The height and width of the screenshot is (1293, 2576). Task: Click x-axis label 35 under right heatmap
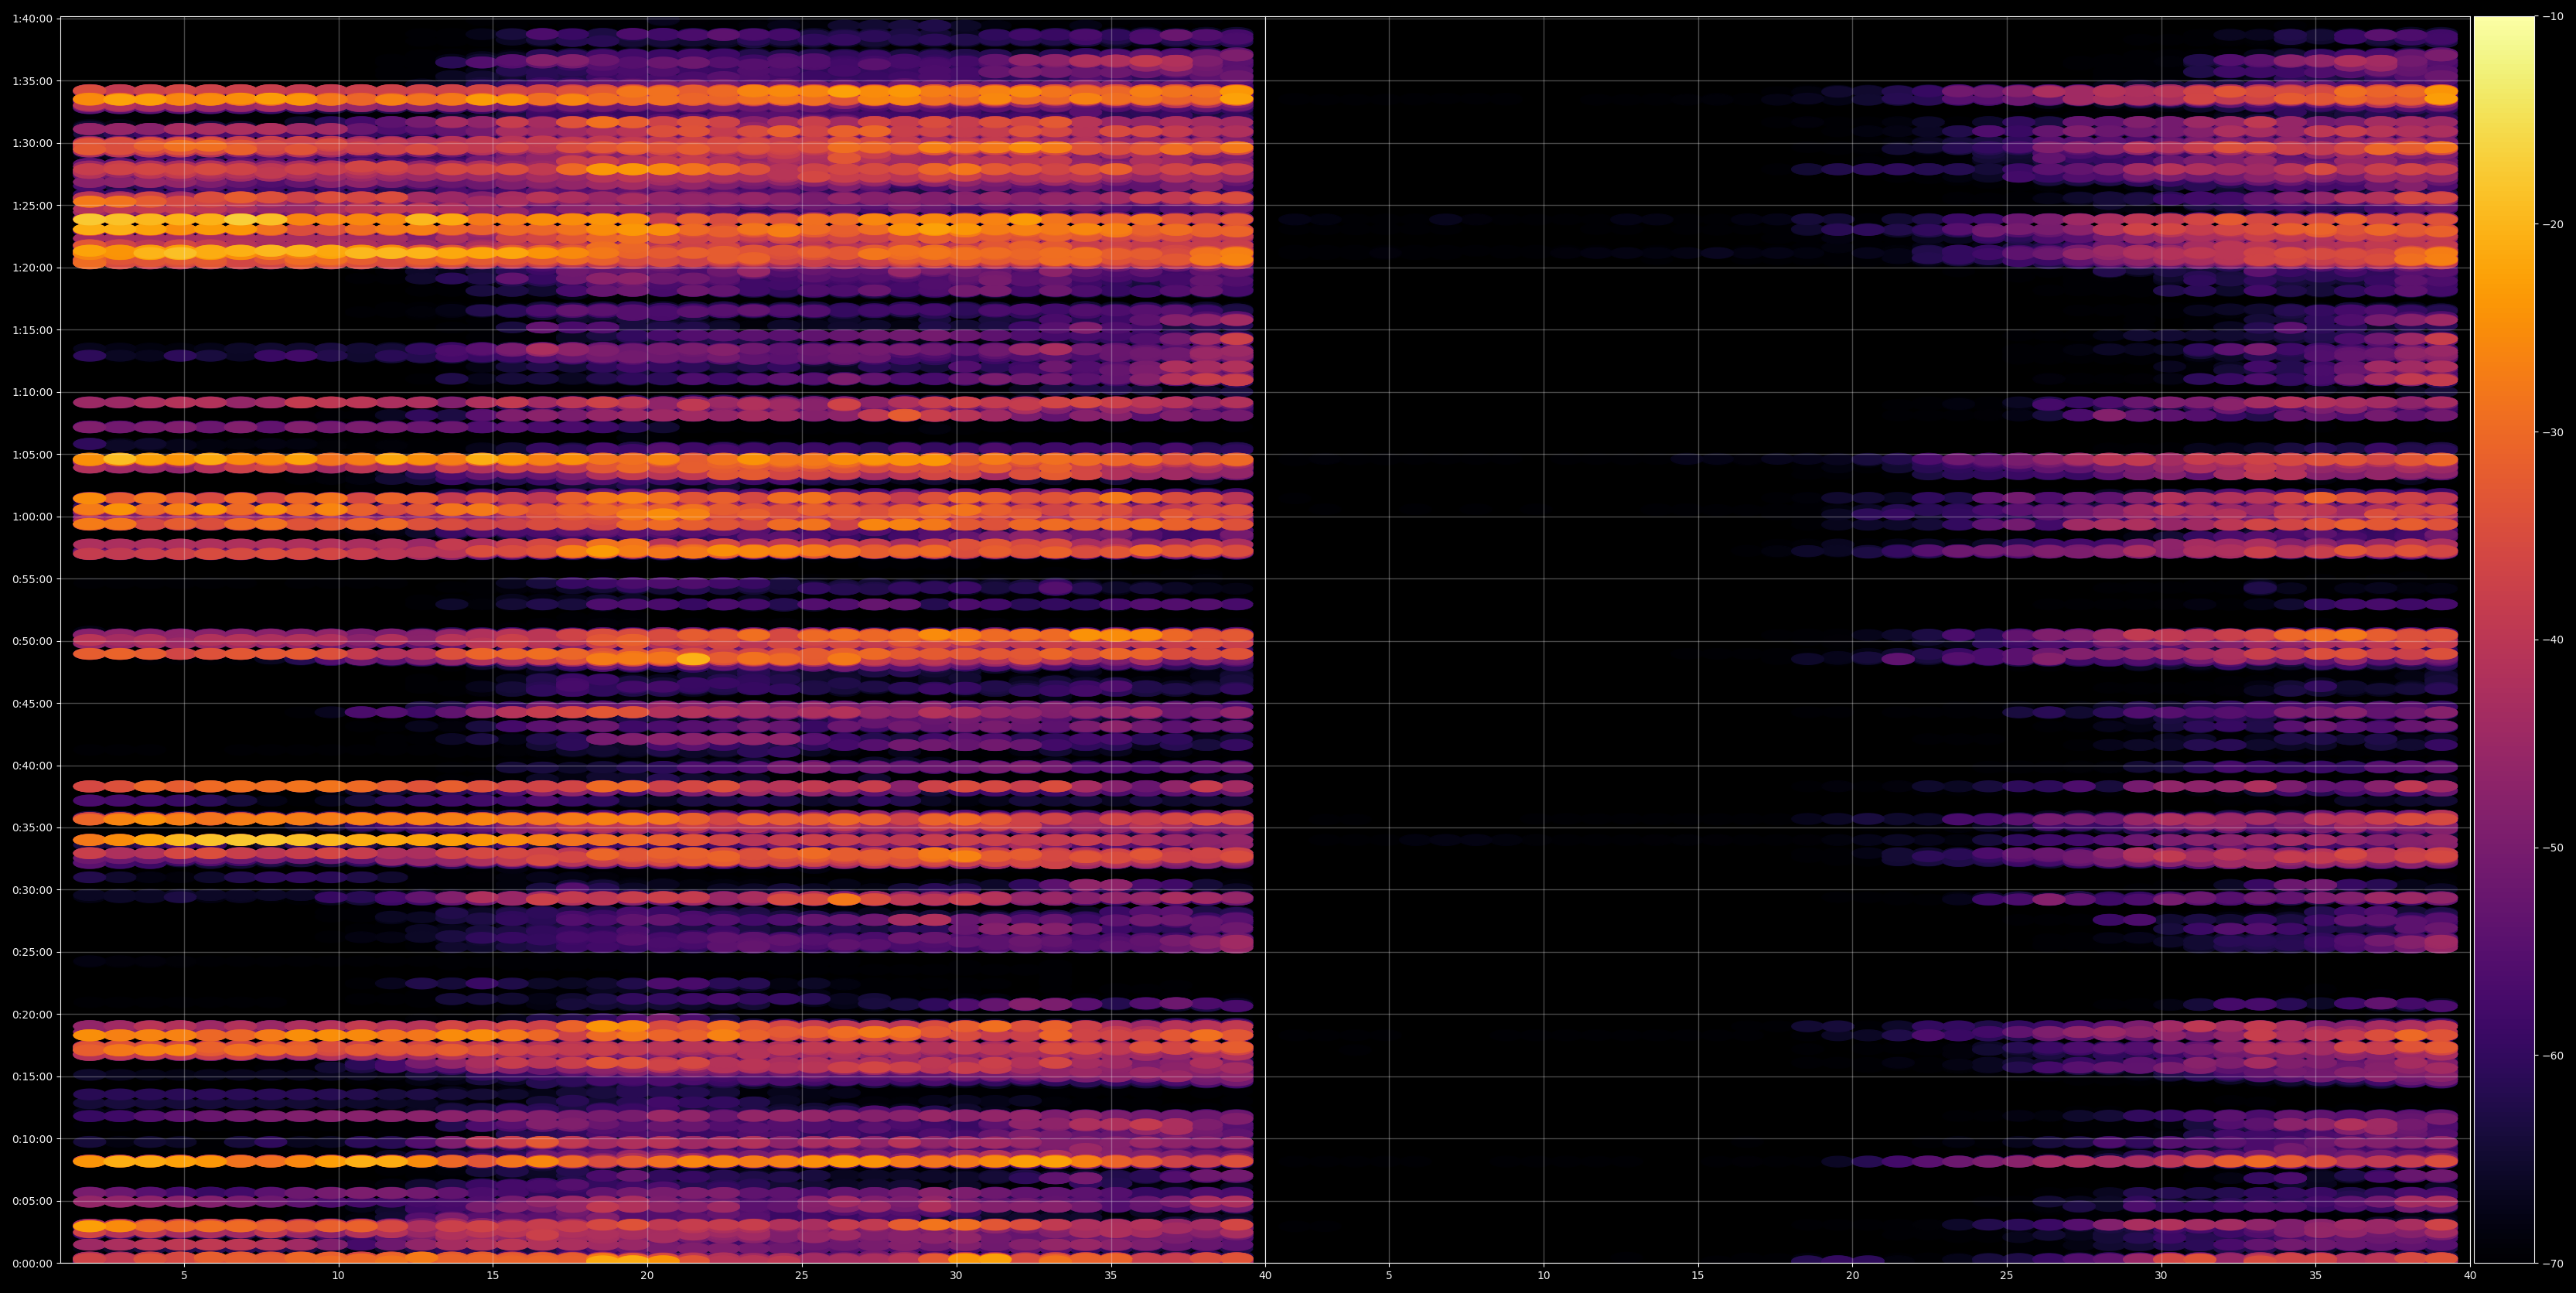pos(2316,1276)
